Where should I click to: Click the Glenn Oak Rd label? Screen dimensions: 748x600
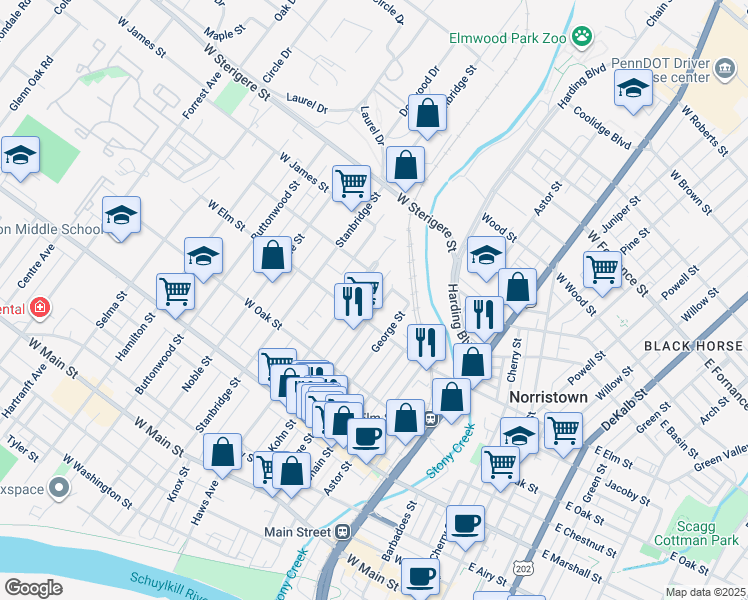[31, 83]
